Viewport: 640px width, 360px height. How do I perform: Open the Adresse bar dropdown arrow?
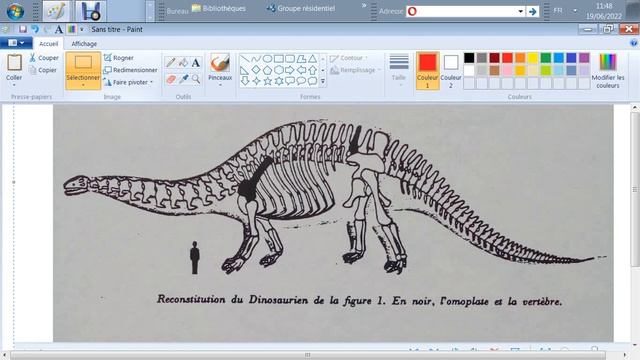click(520, 11)
